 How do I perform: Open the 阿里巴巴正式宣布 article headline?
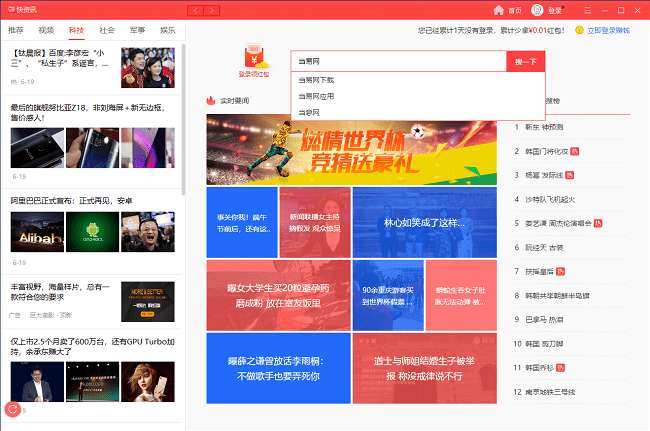coord(71,201)
